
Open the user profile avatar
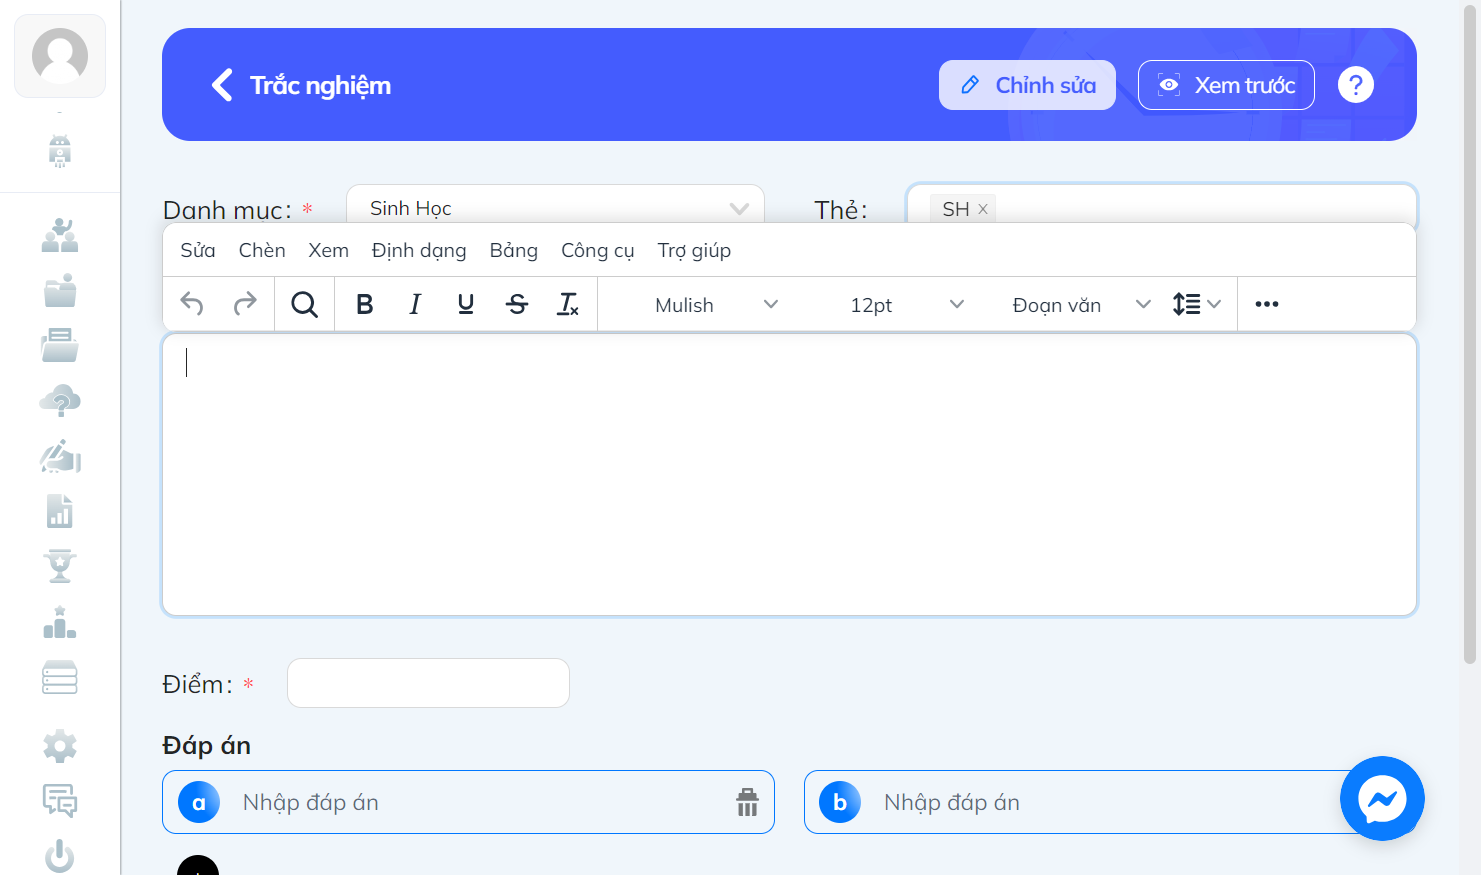pyautogui.click(x=60, y=56)
